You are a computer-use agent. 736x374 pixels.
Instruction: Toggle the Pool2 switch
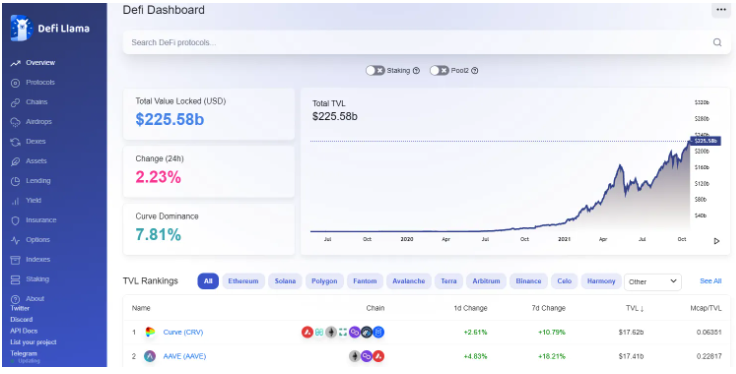click(439, 71)
